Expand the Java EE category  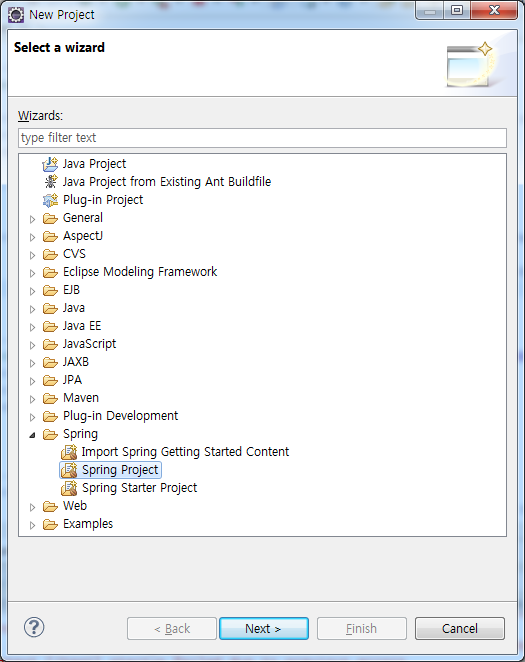click(x=32, y=327)
